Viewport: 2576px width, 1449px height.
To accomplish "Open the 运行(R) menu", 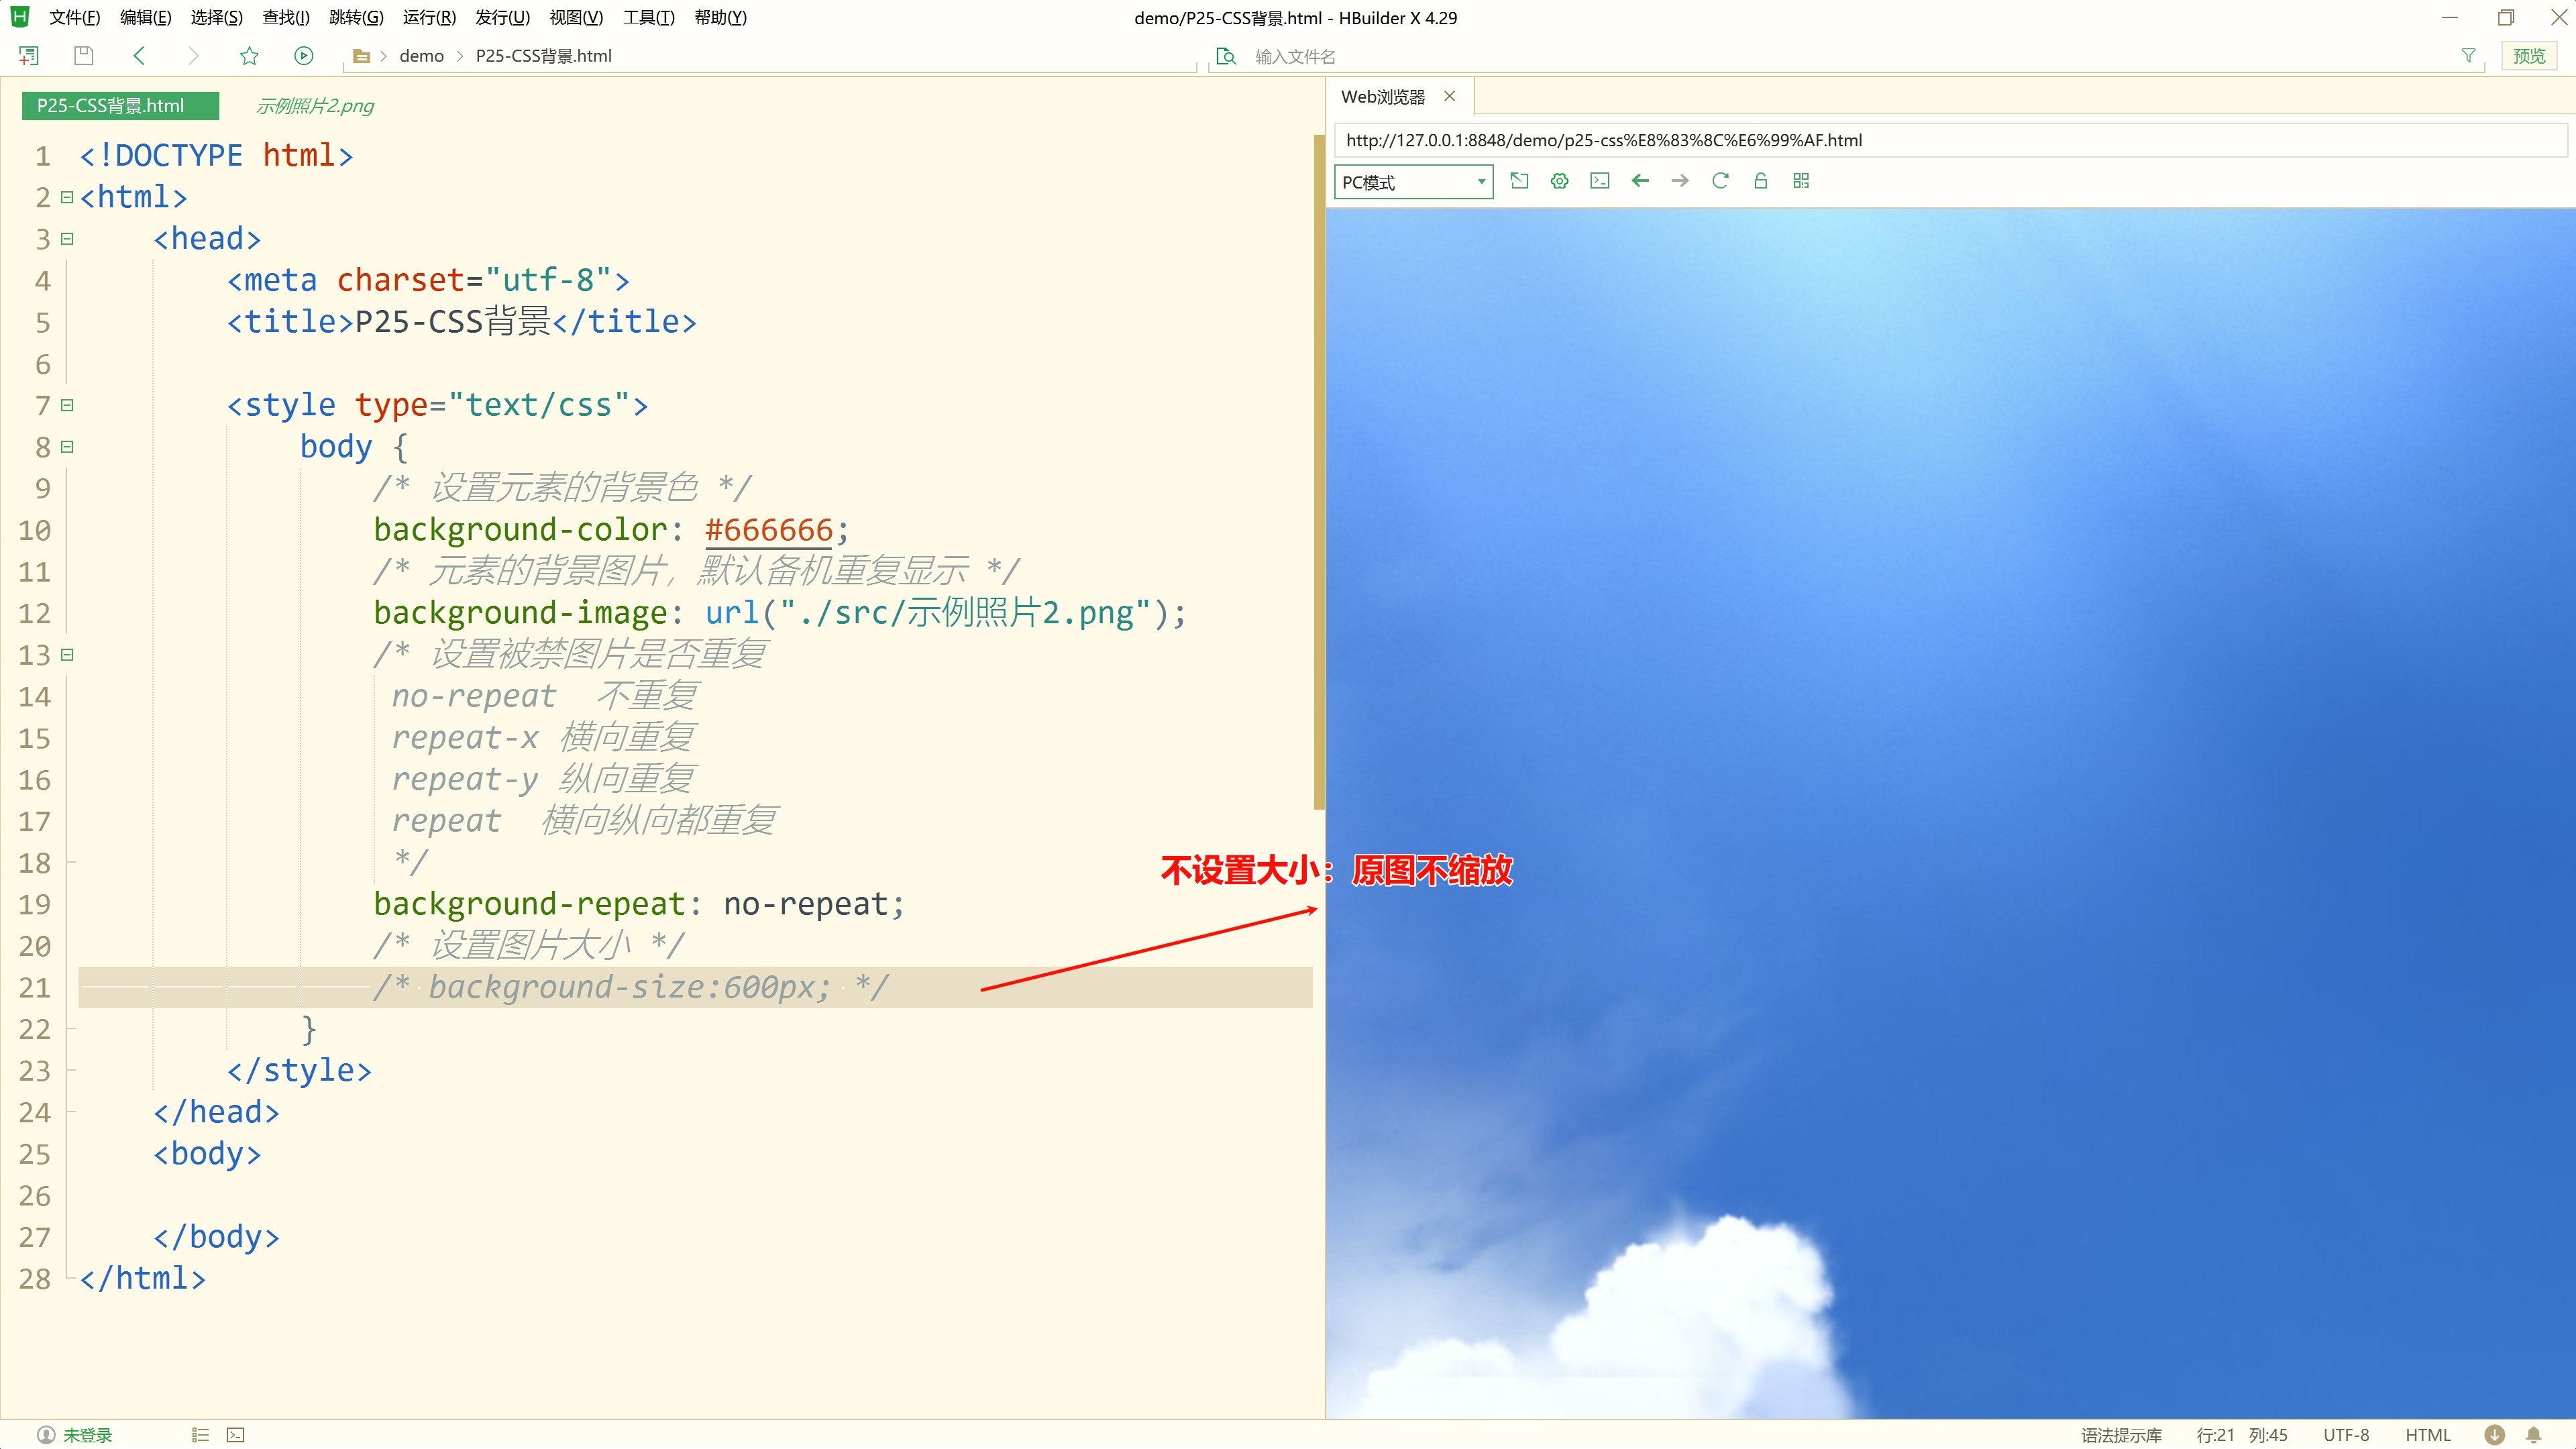I will [x=429, y=18].
